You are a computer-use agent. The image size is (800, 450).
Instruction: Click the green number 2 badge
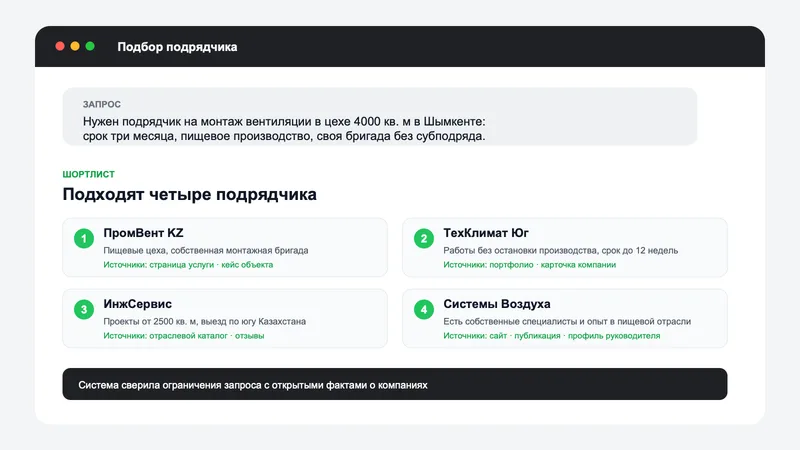click(x=423, y=238)
